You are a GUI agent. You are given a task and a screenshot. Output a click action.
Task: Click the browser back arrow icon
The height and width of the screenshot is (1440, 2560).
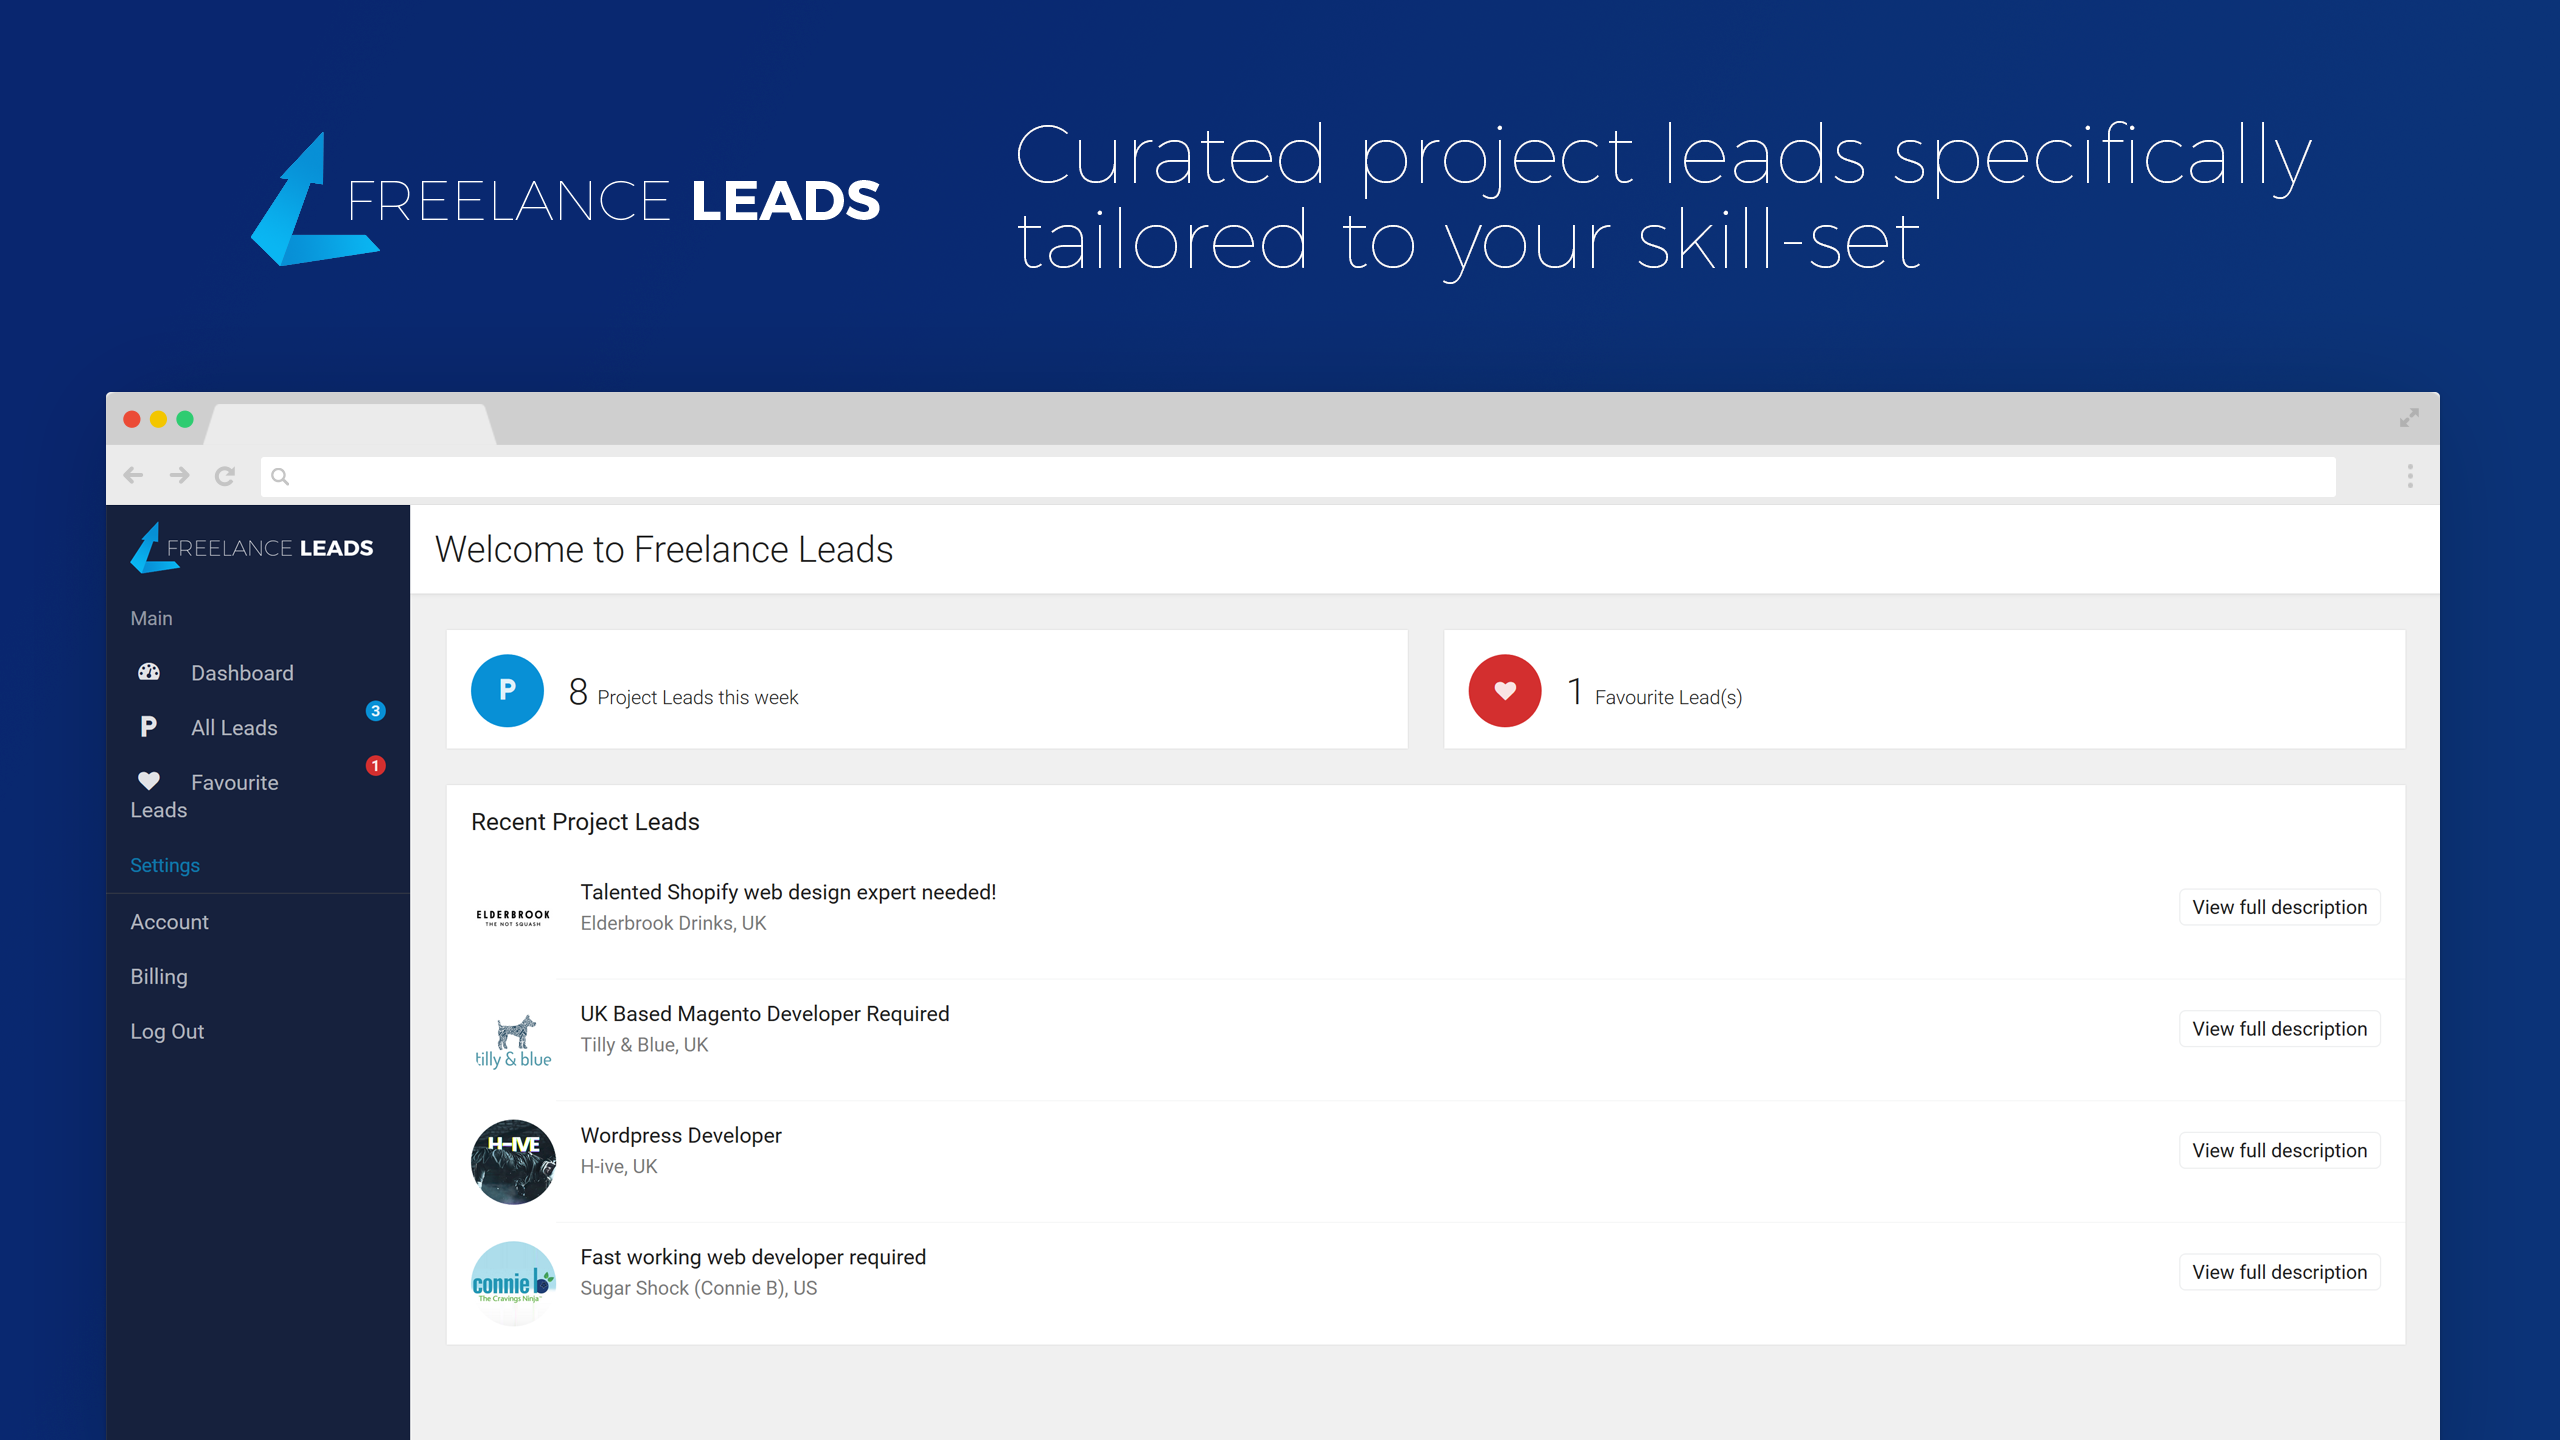(133, 476)
